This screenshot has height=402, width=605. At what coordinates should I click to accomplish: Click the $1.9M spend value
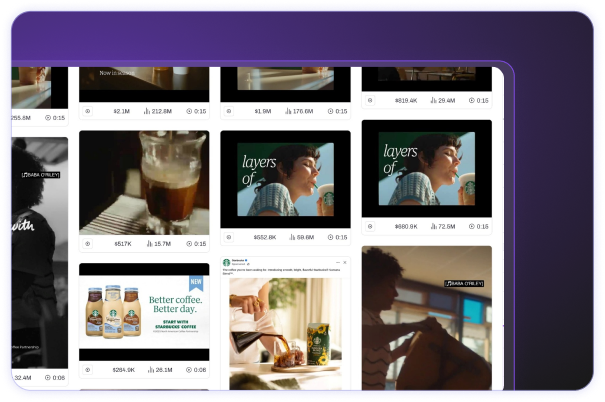click(263, 112)
